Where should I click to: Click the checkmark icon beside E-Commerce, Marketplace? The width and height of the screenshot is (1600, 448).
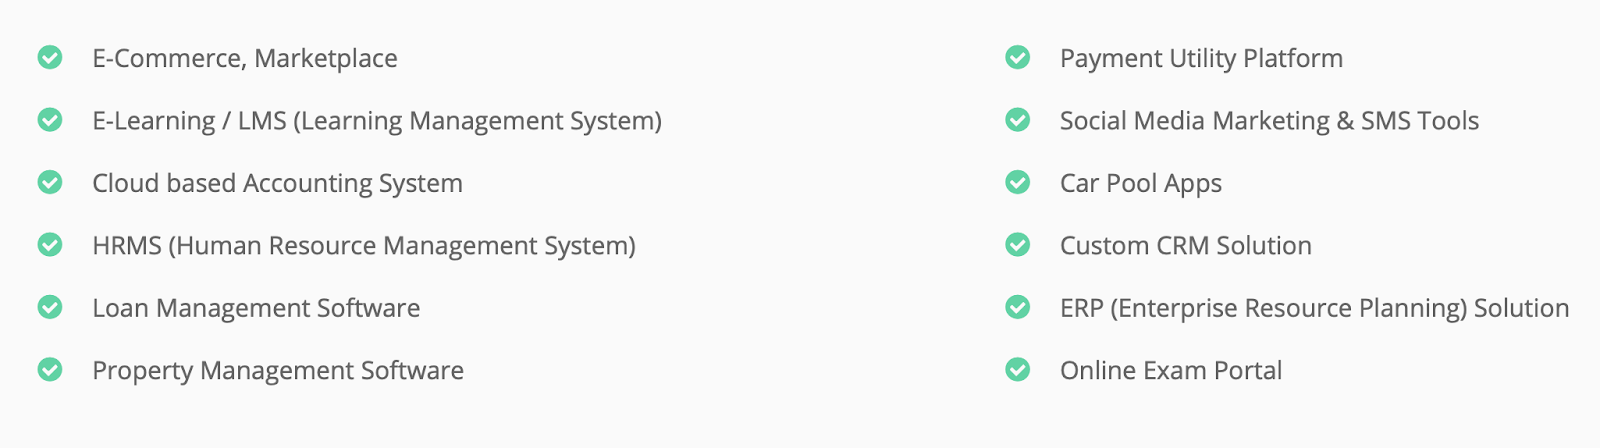coord(50,58)
